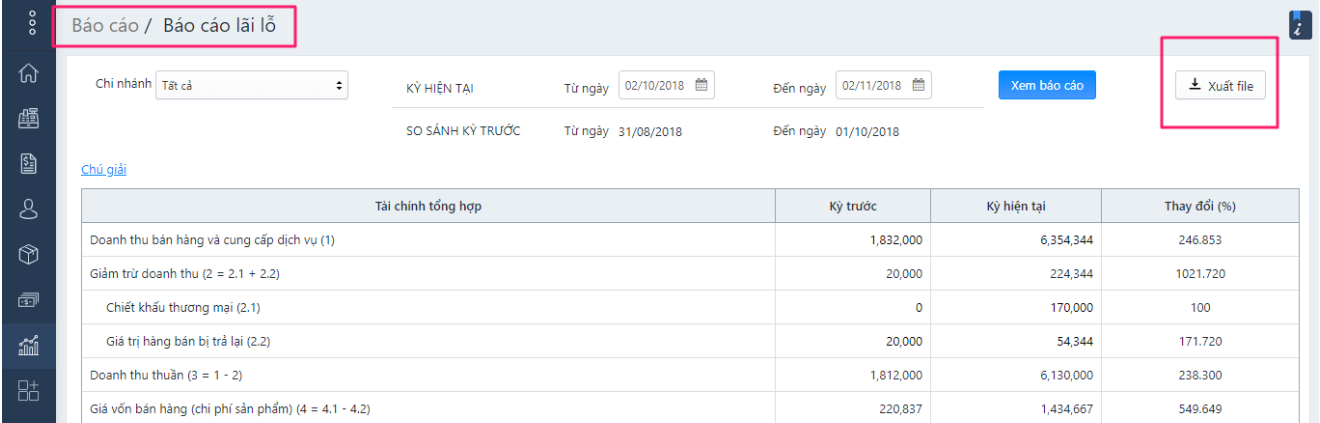Click the previous period end date 01/10/2018
Viewport: 1320px width, 423px height.
868,131
